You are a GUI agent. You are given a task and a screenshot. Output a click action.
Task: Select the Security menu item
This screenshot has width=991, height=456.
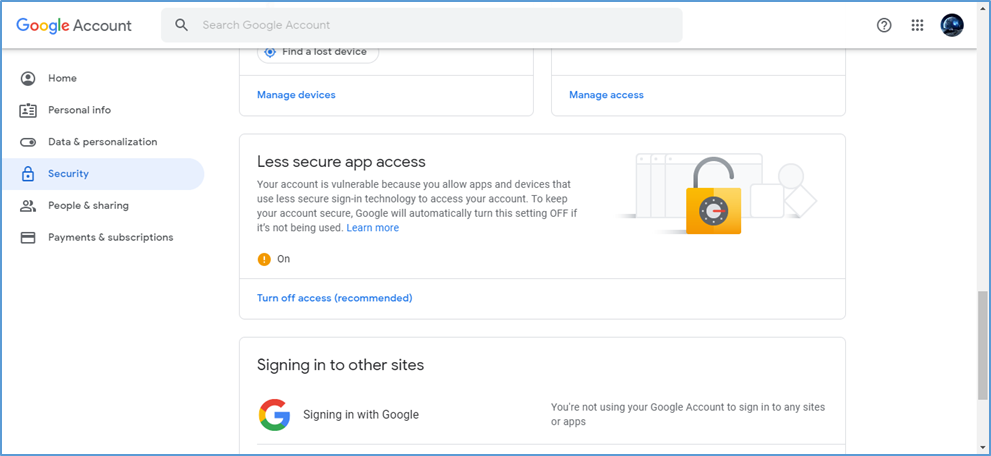(68, 174)
